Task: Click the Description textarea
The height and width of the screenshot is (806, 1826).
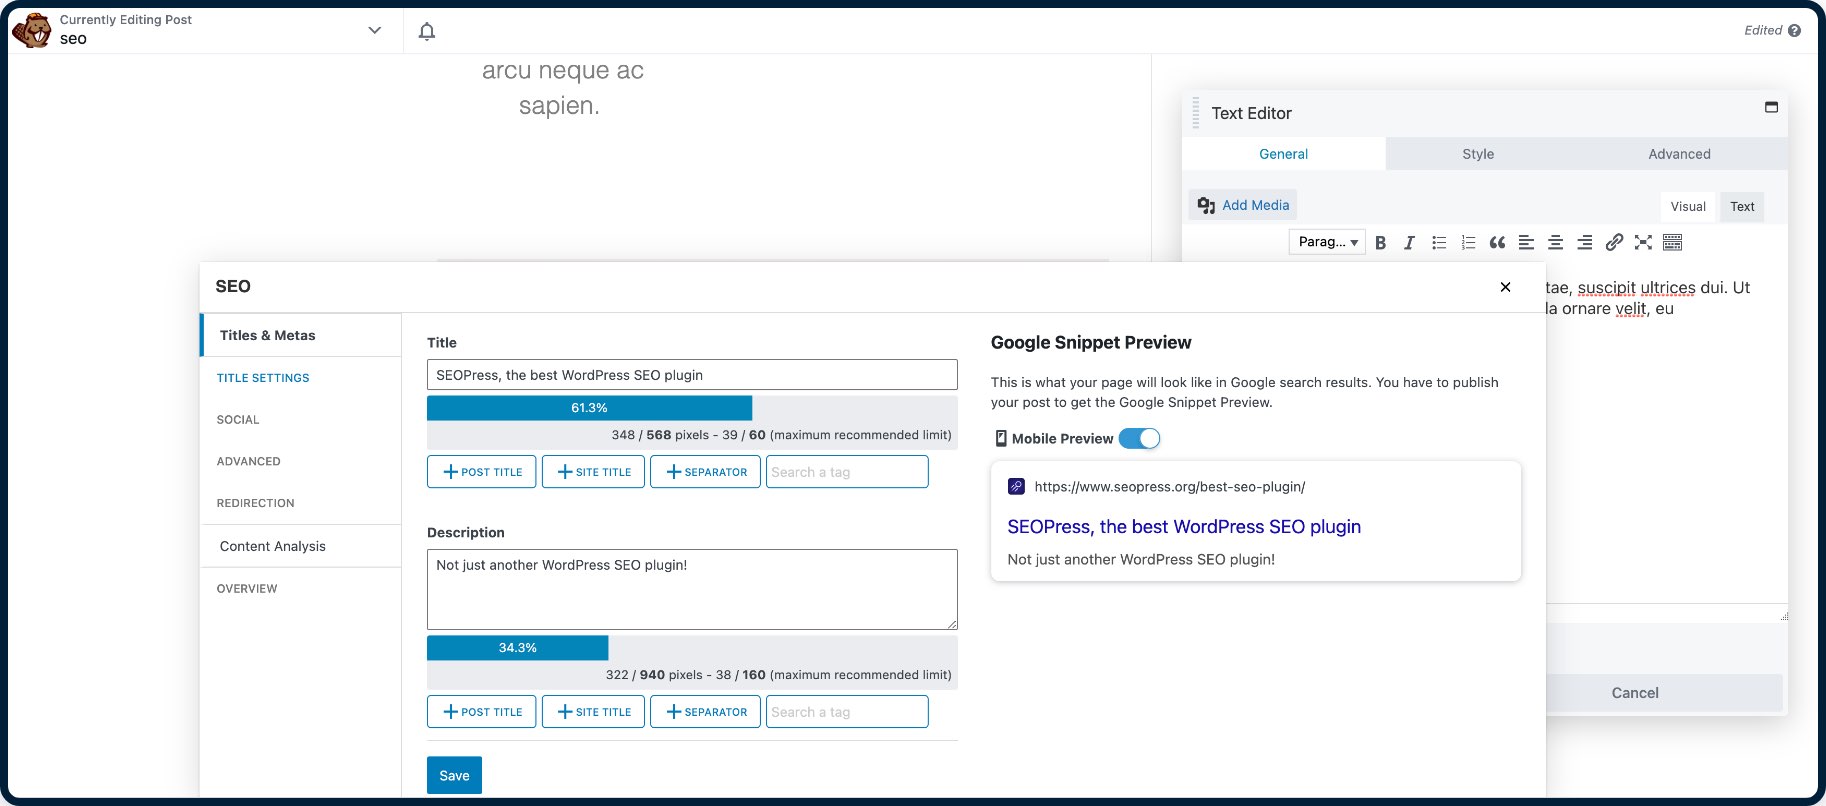Action: click(x=692, y=589)
